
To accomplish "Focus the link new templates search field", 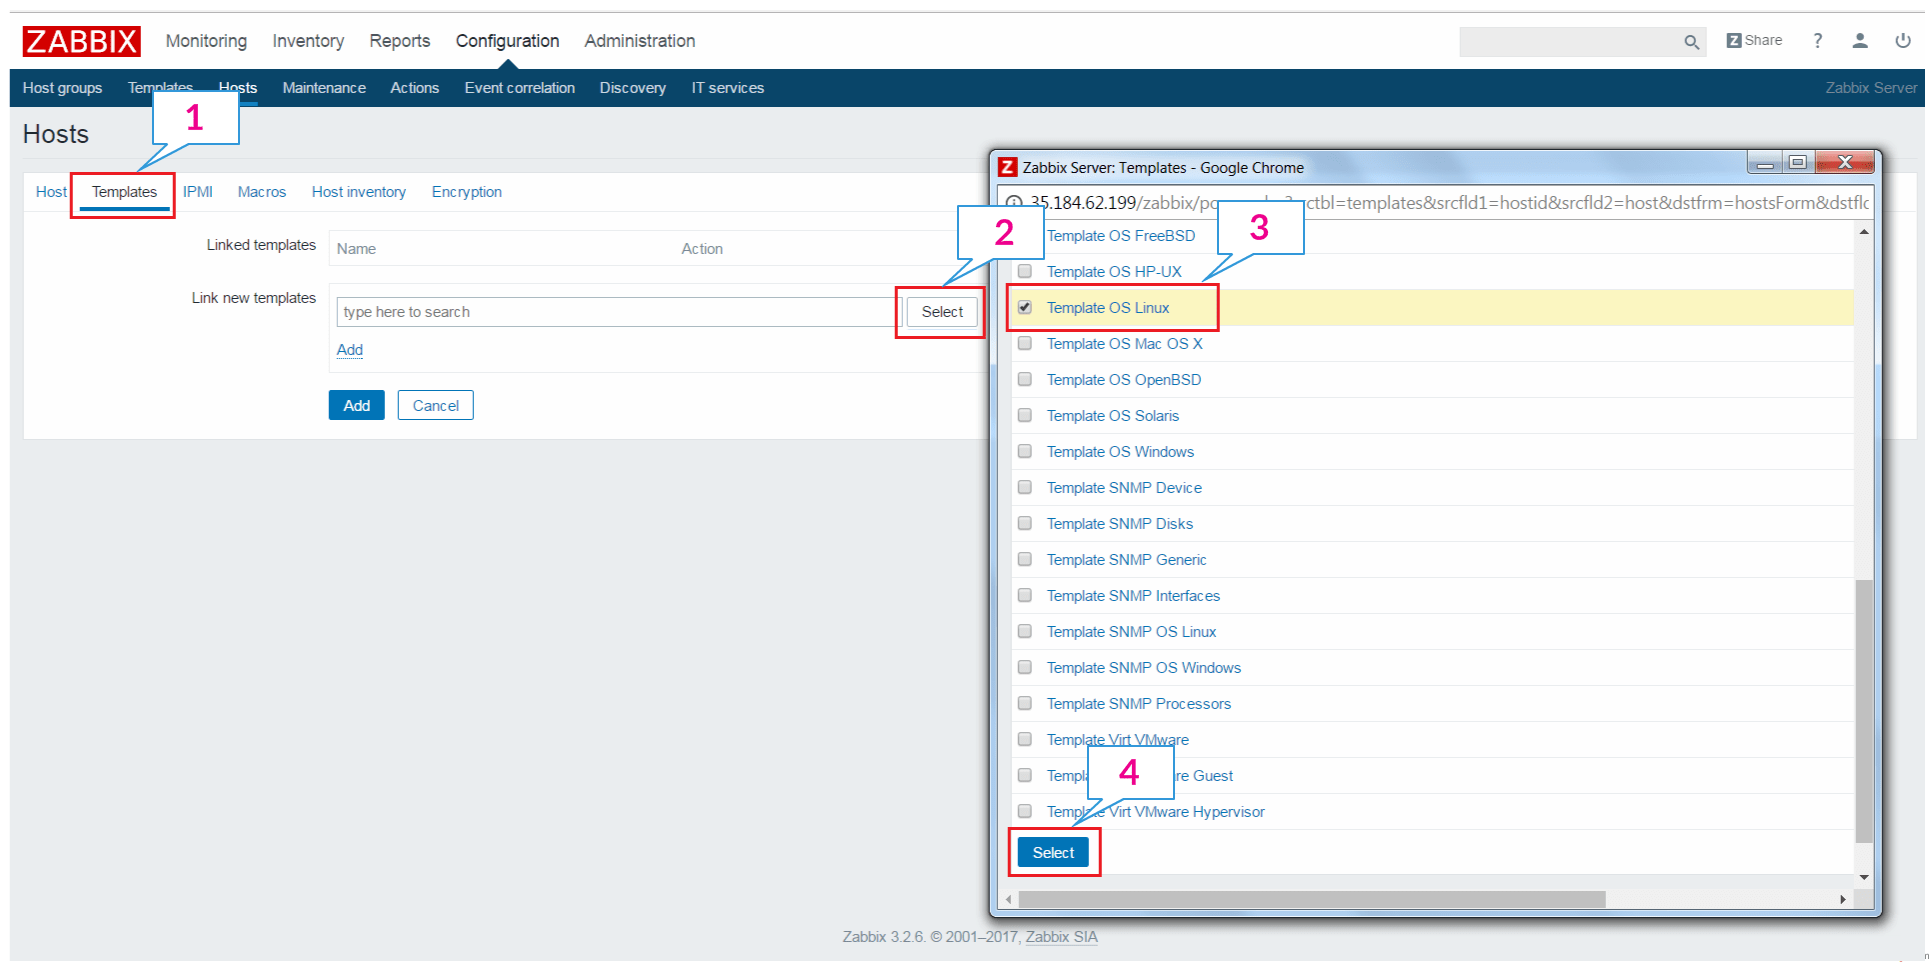I will 617,312.
